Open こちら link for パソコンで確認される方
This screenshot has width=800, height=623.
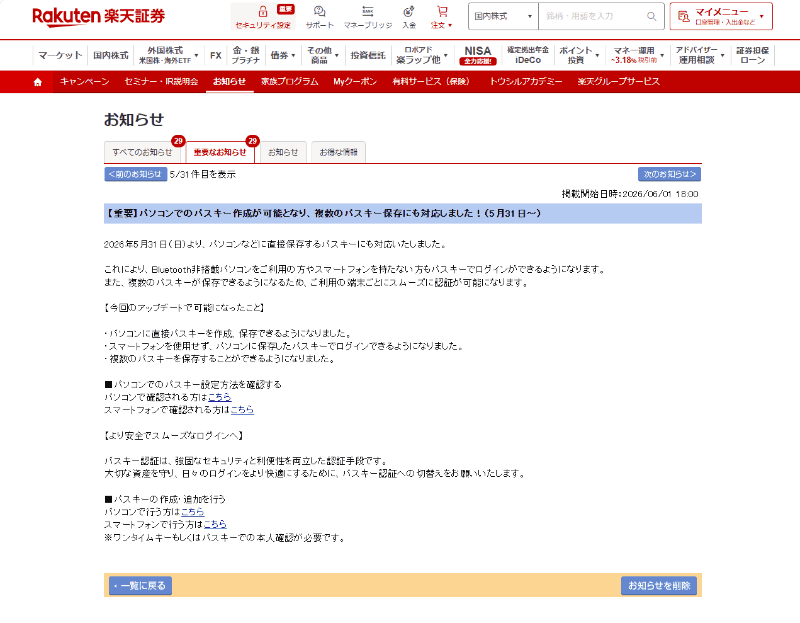pos(220,397)
